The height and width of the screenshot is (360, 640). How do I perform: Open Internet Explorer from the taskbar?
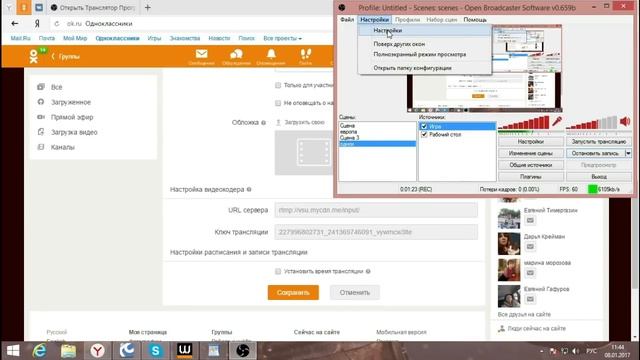[39, 351]
